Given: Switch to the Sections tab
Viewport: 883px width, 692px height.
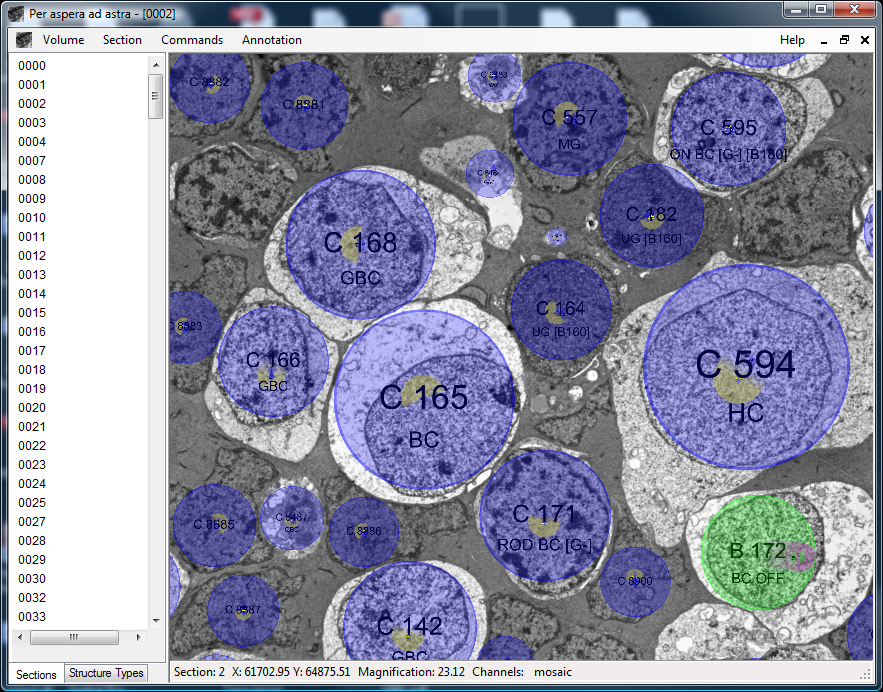Looking at the screenshot, I should tap(36, 674).
